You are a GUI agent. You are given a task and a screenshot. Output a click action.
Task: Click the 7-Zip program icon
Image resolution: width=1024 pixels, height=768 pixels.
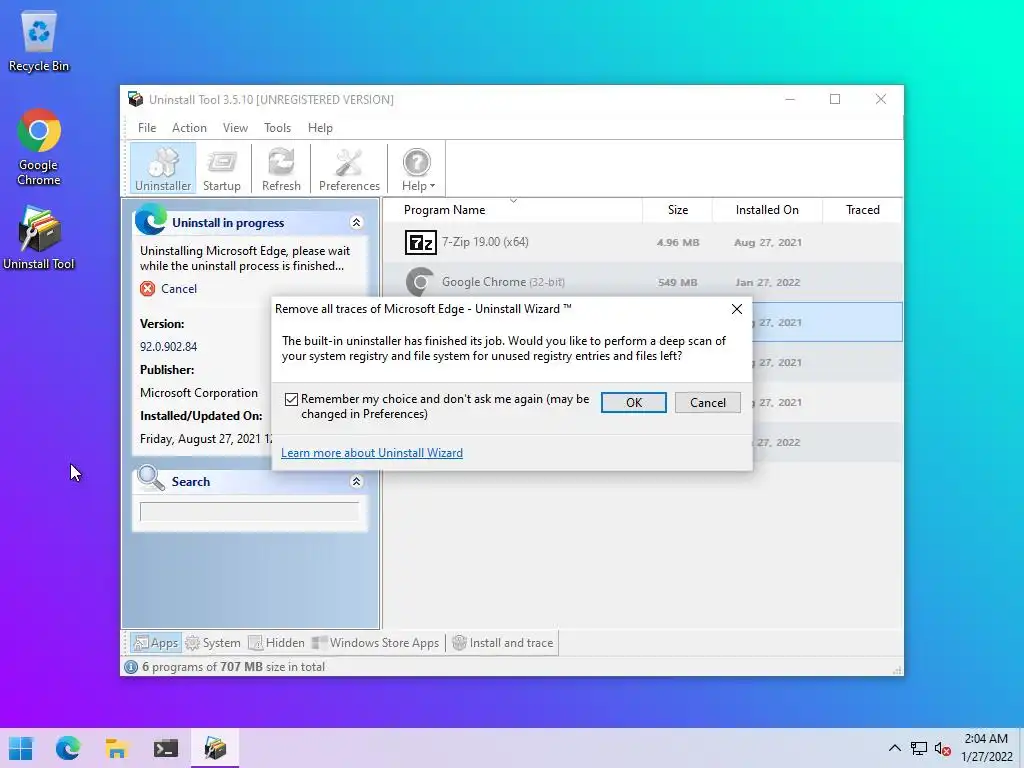[421, 242]
